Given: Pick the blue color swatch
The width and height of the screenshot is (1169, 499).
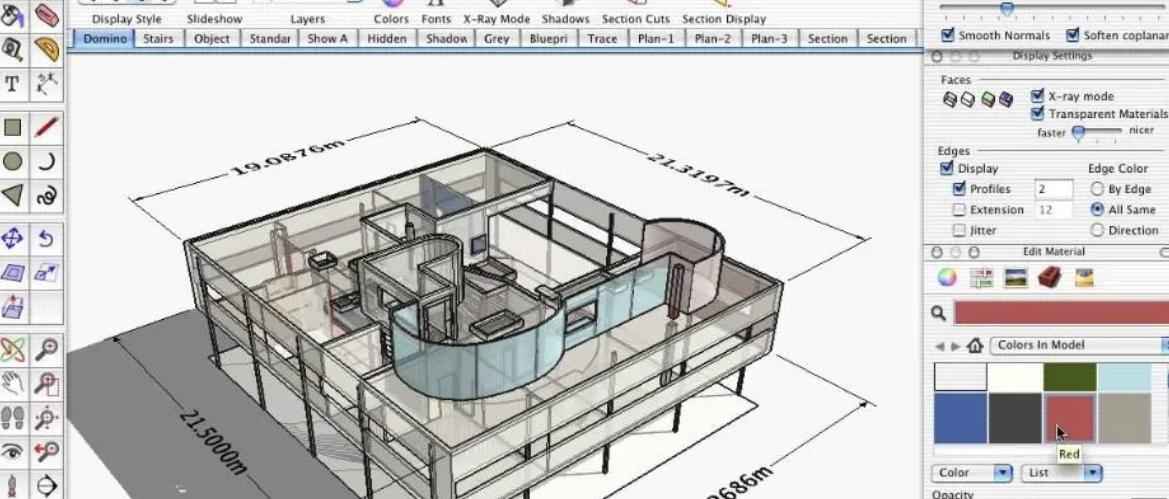Looking at the screenshot, I should click(960, 417).
